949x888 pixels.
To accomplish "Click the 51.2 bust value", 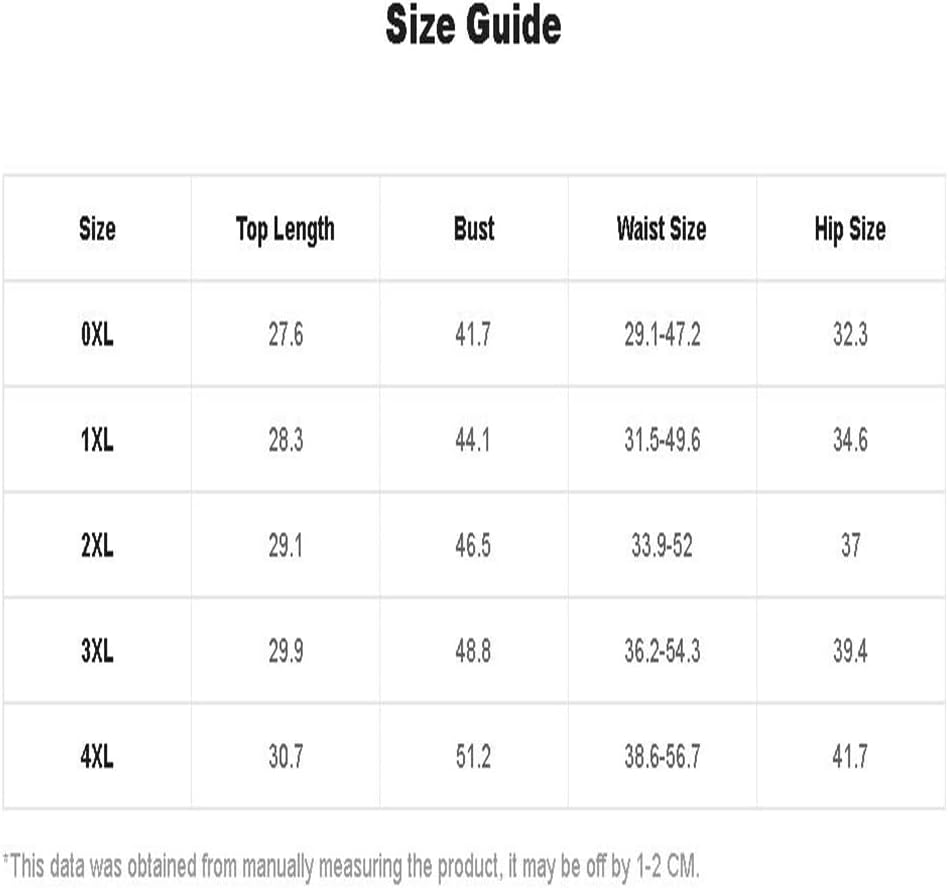I will tap(473, 756).
